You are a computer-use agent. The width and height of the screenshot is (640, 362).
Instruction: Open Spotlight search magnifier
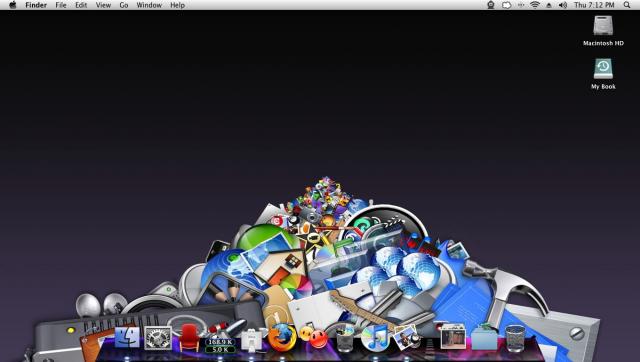click(x=627, y=5)
